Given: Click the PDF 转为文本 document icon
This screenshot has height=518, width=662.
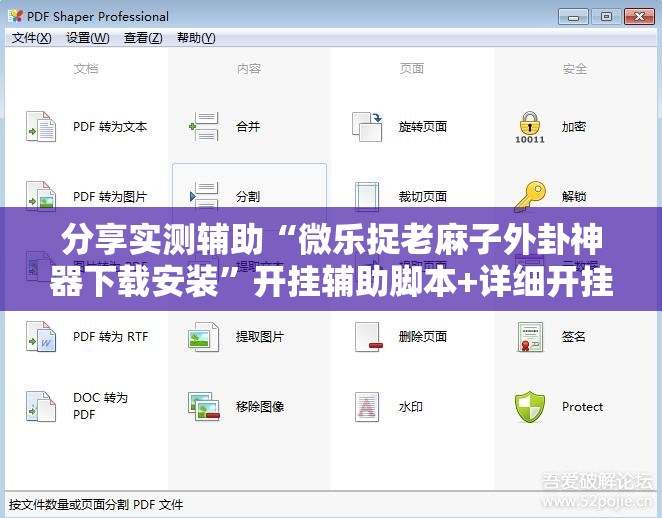Looking at the screenshot, I should click(x=41, y=127).
